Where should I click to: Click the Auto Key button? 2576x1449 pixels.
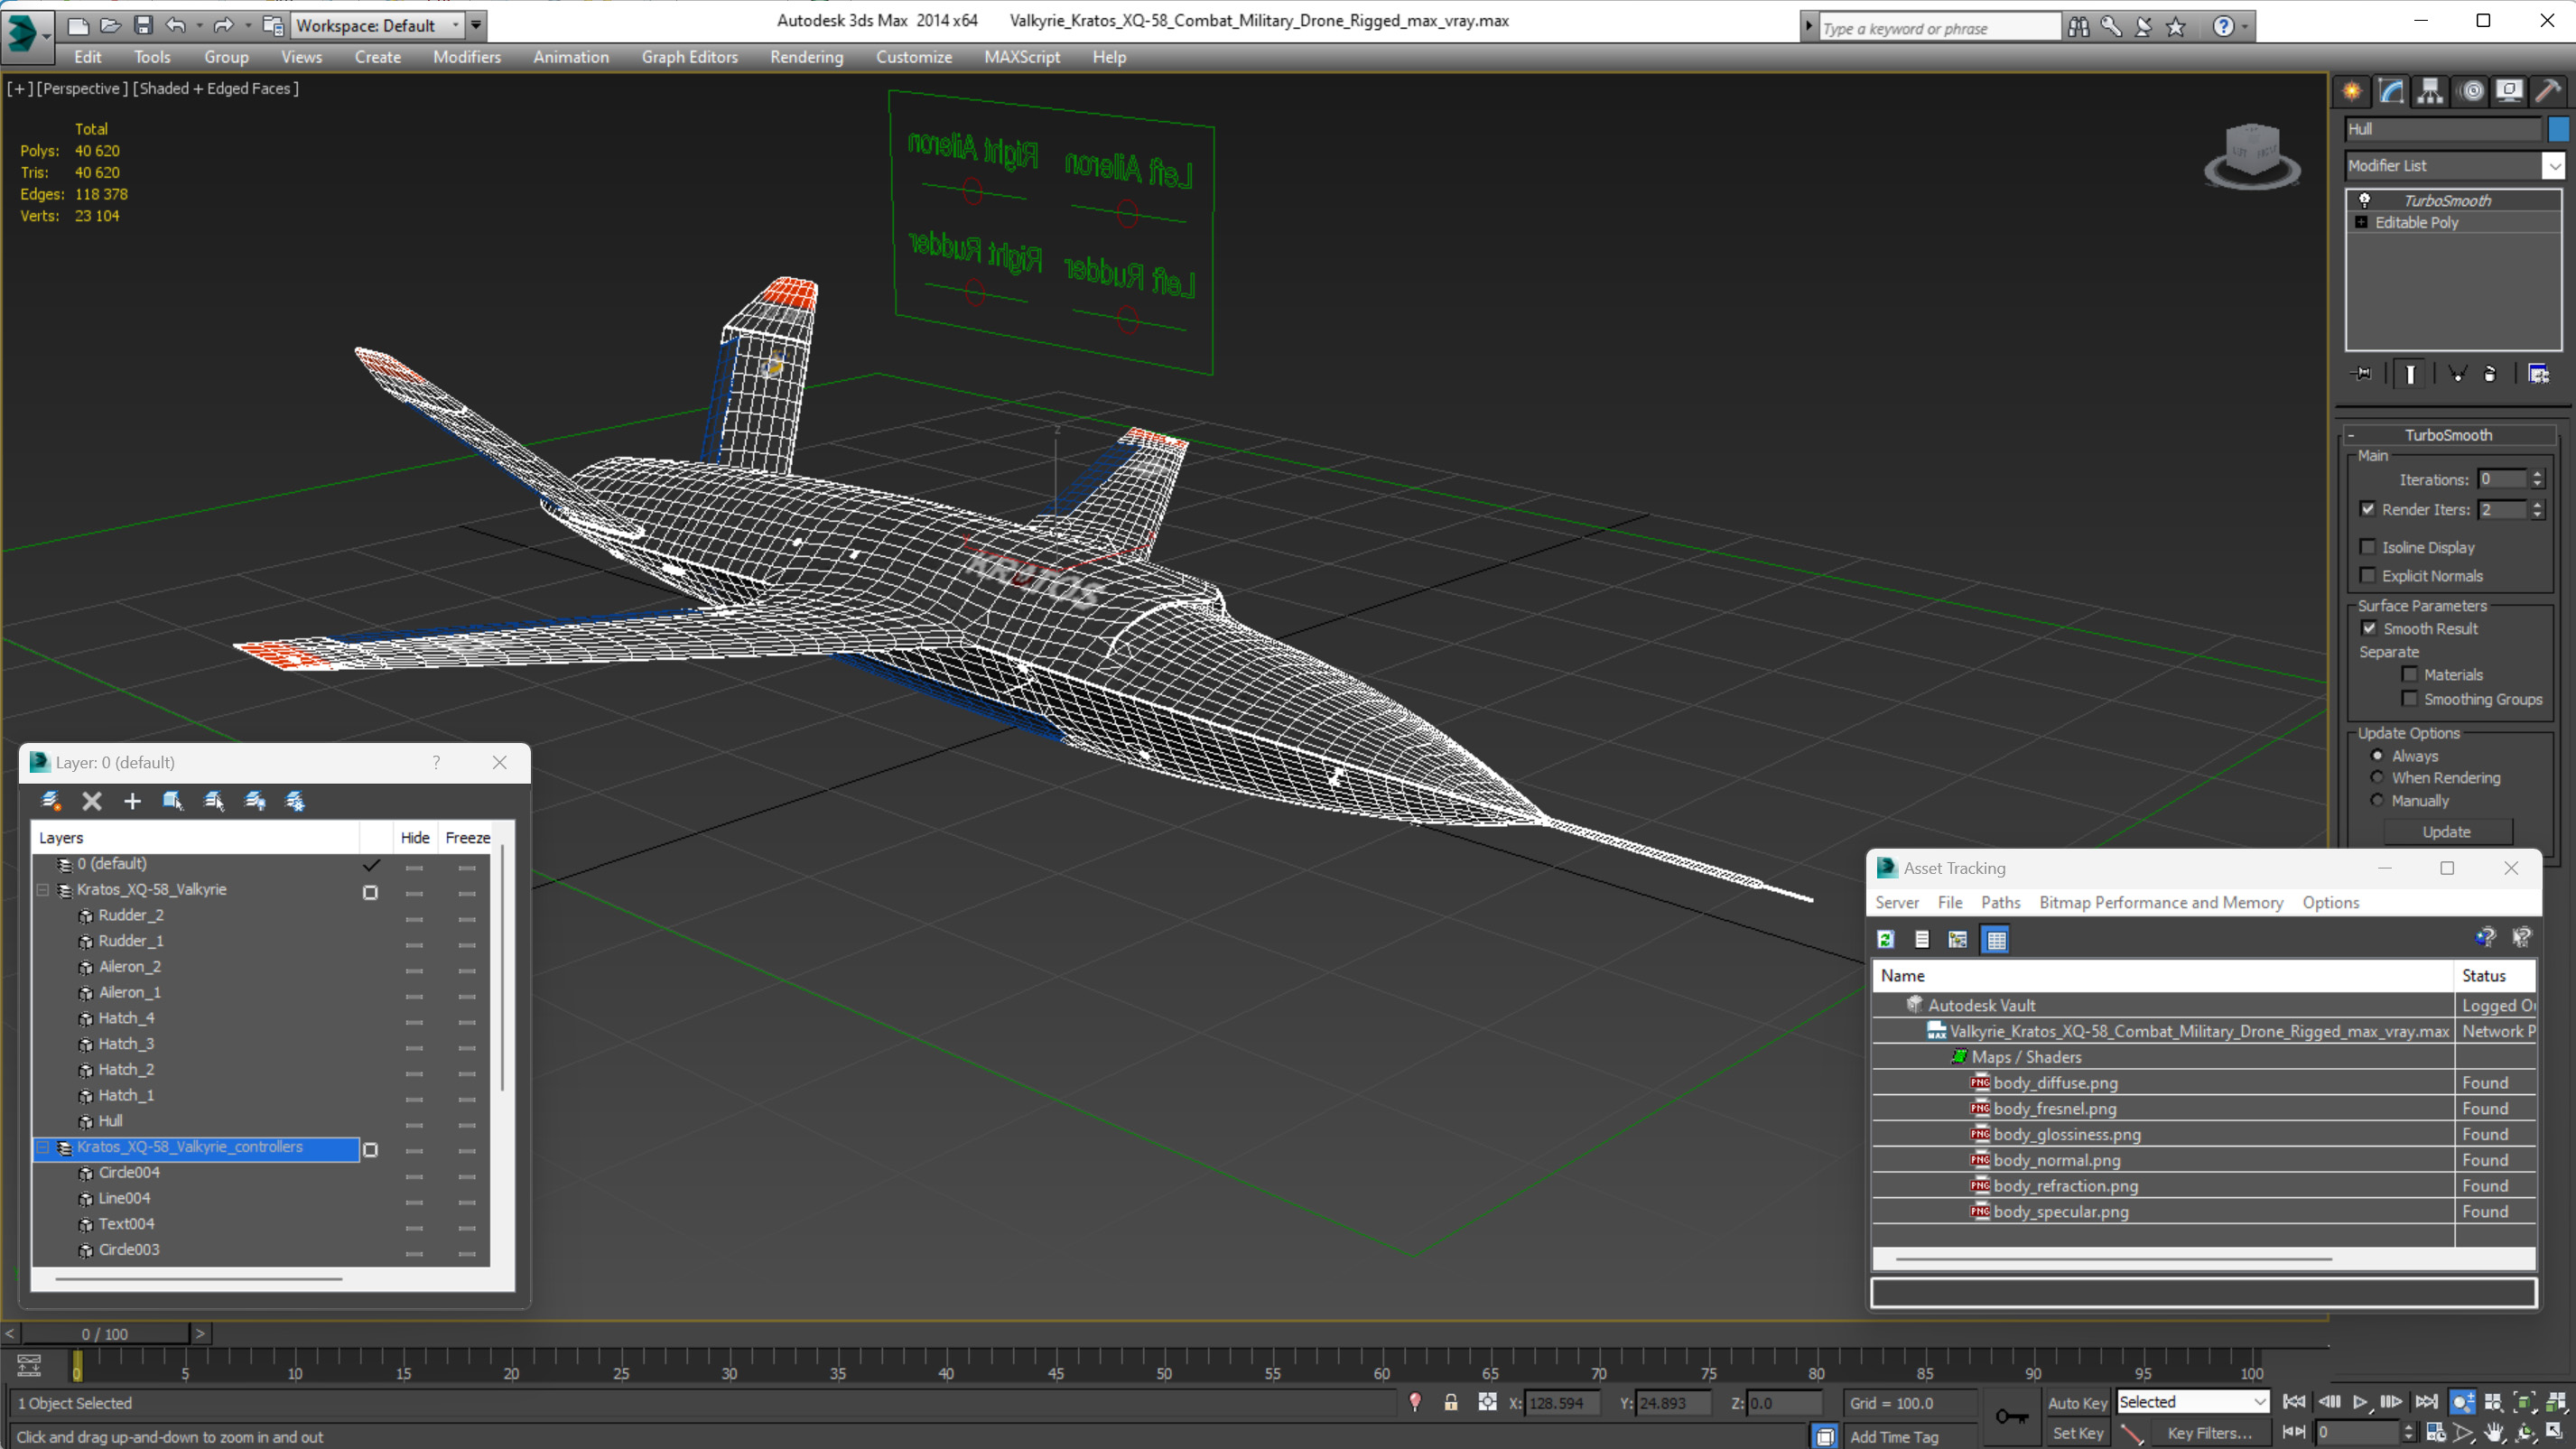(x=2076, y=1403)
